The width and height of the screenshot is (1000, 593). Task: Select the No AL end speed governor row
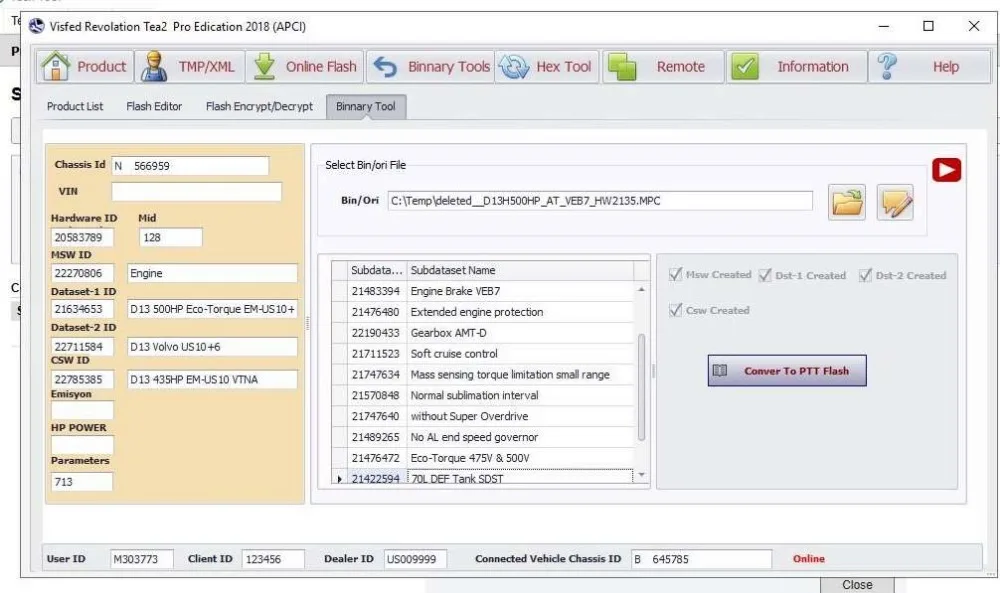(482, 437)
